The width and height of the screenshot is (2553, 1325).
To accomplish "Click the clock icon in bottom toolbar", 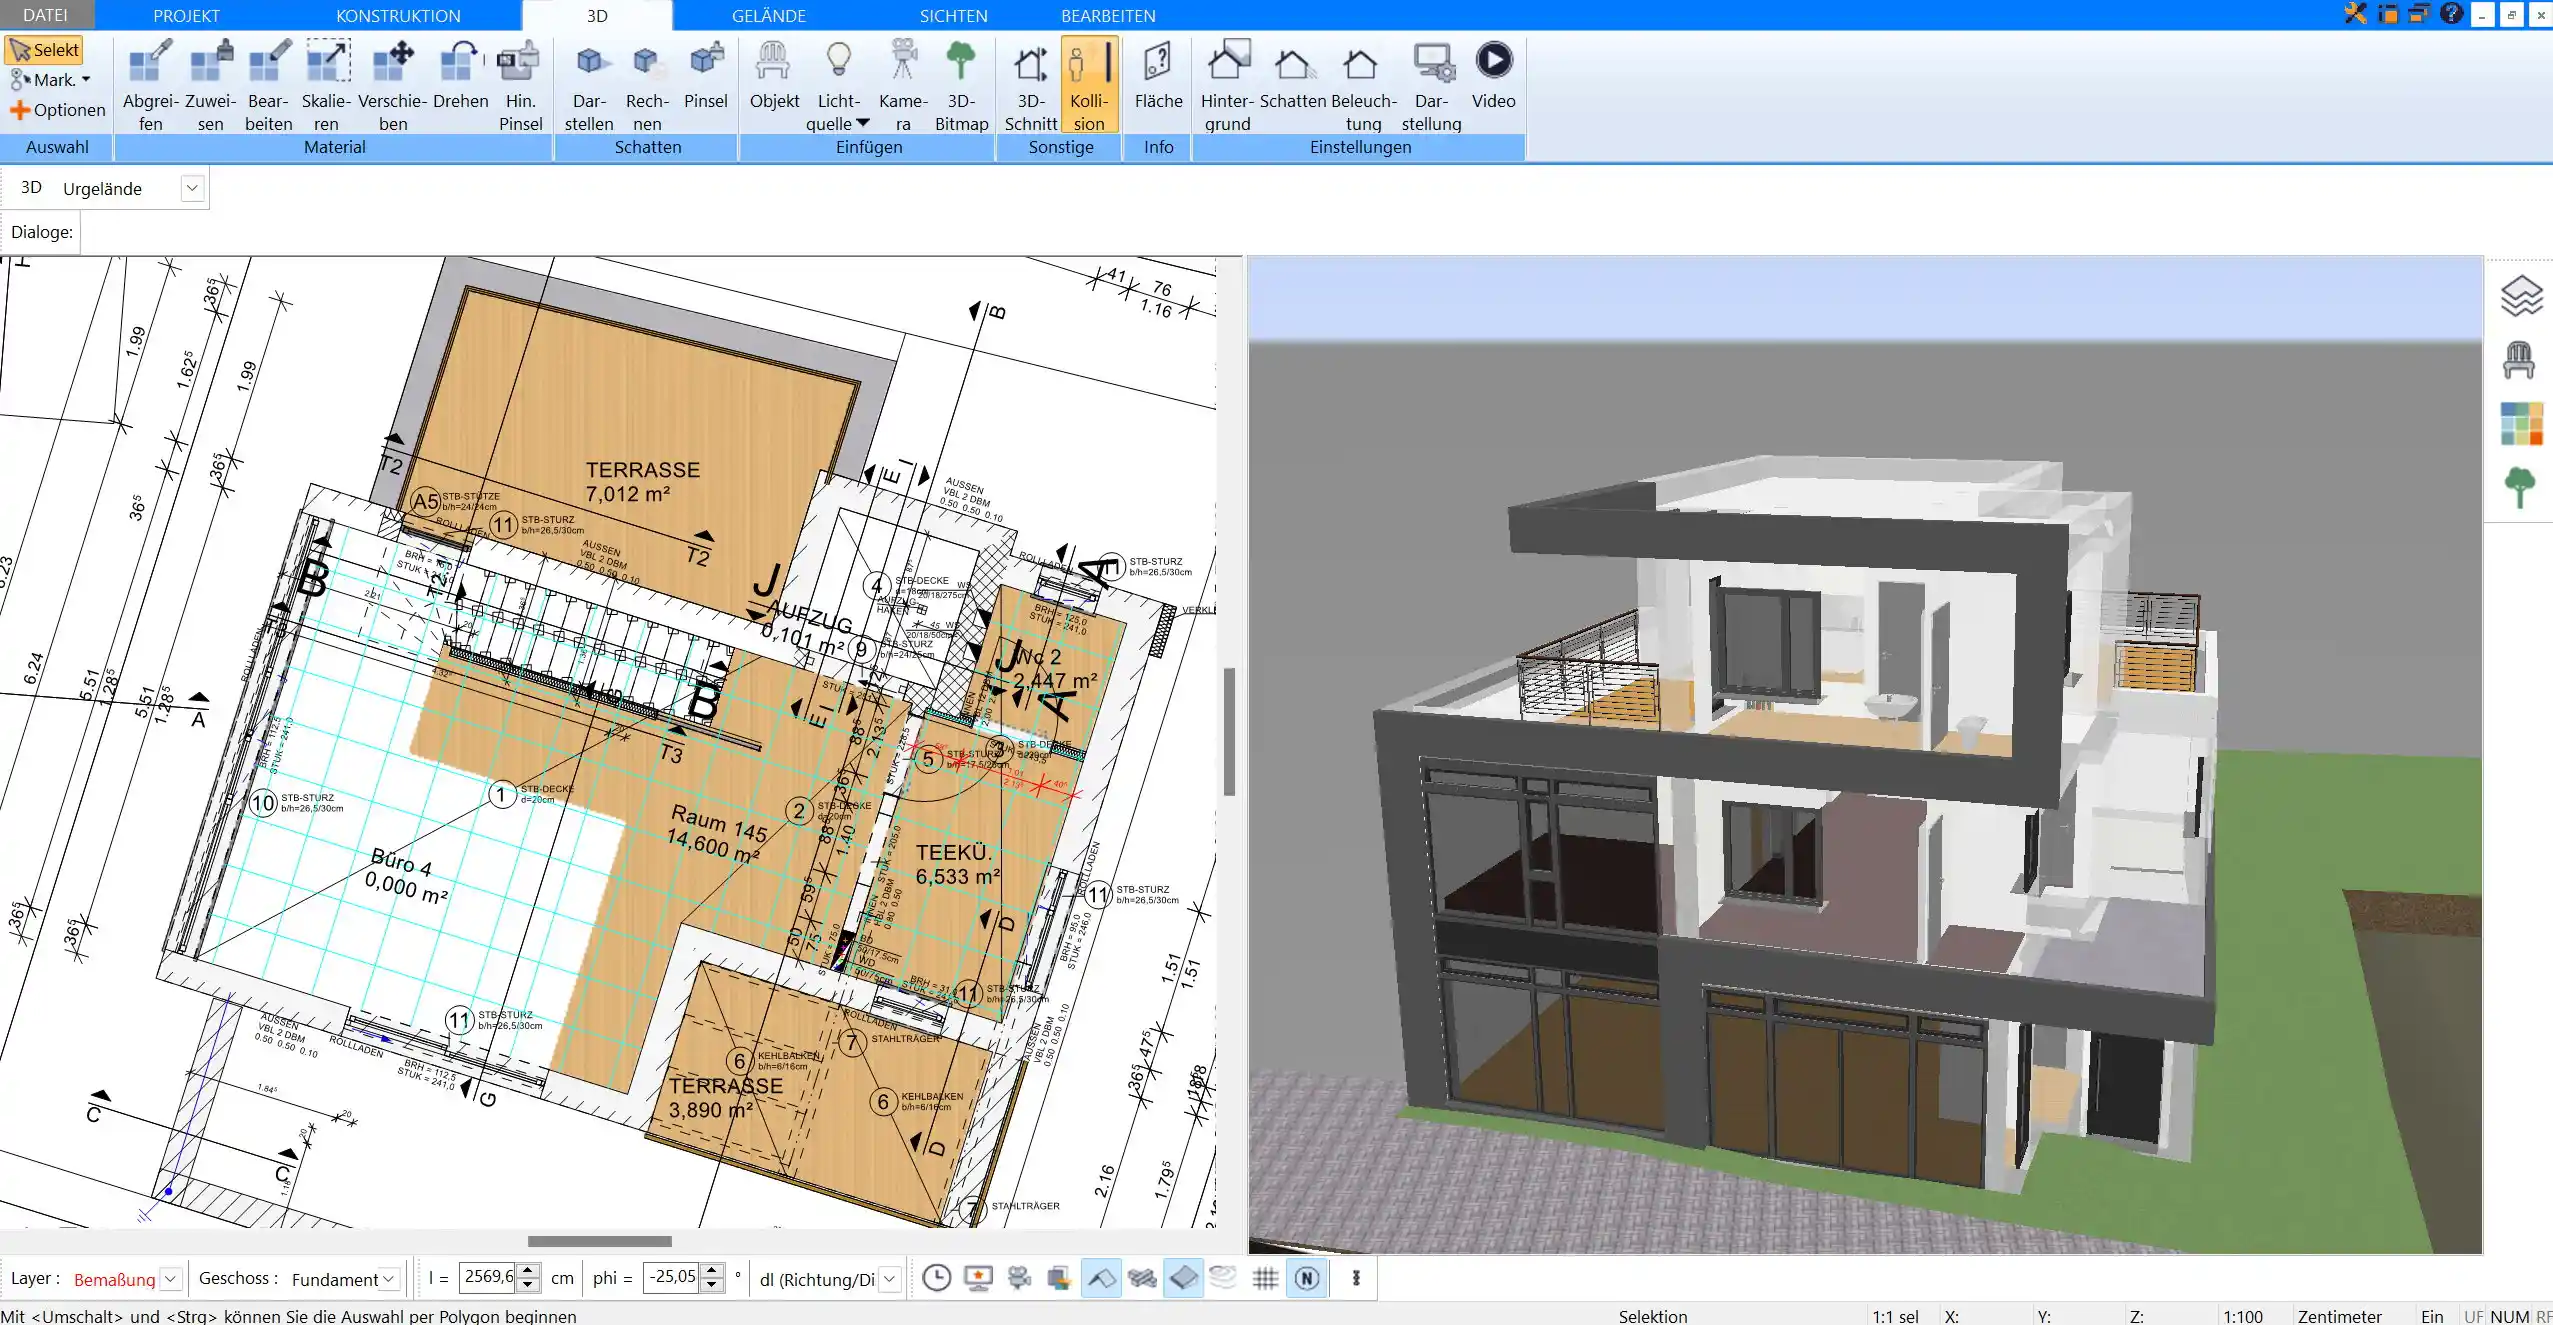I will click(936, 1278).
